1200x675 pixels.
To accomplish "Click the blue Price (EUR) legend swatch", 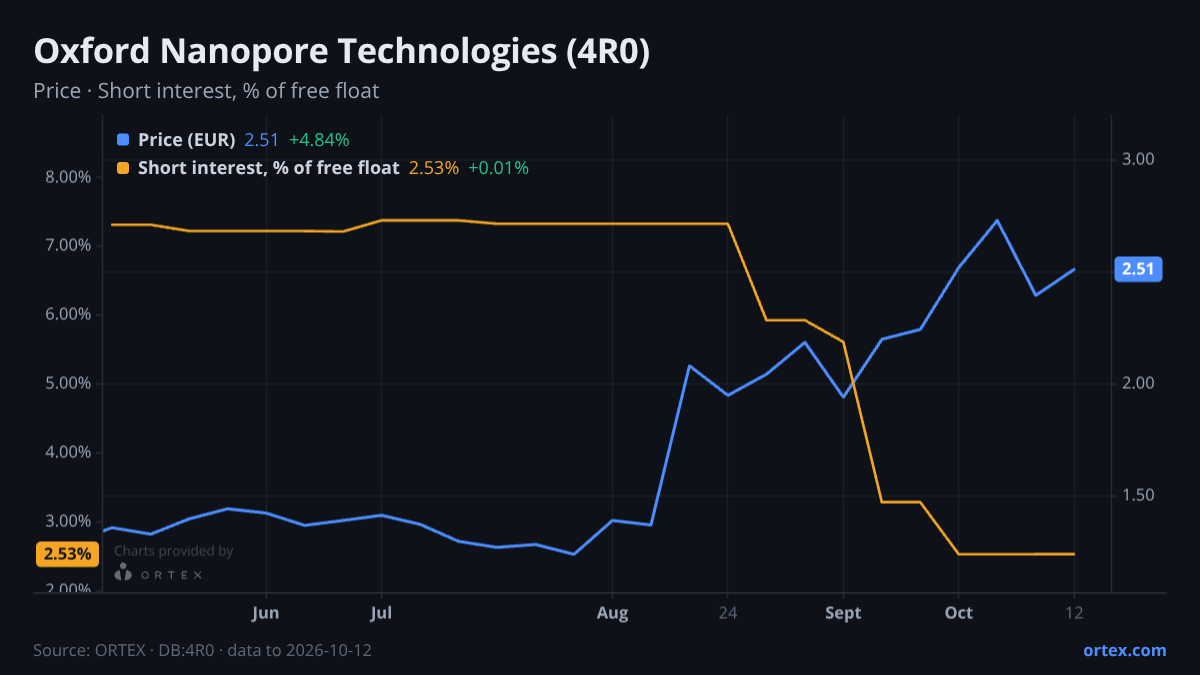I will (x=123, y=140).
